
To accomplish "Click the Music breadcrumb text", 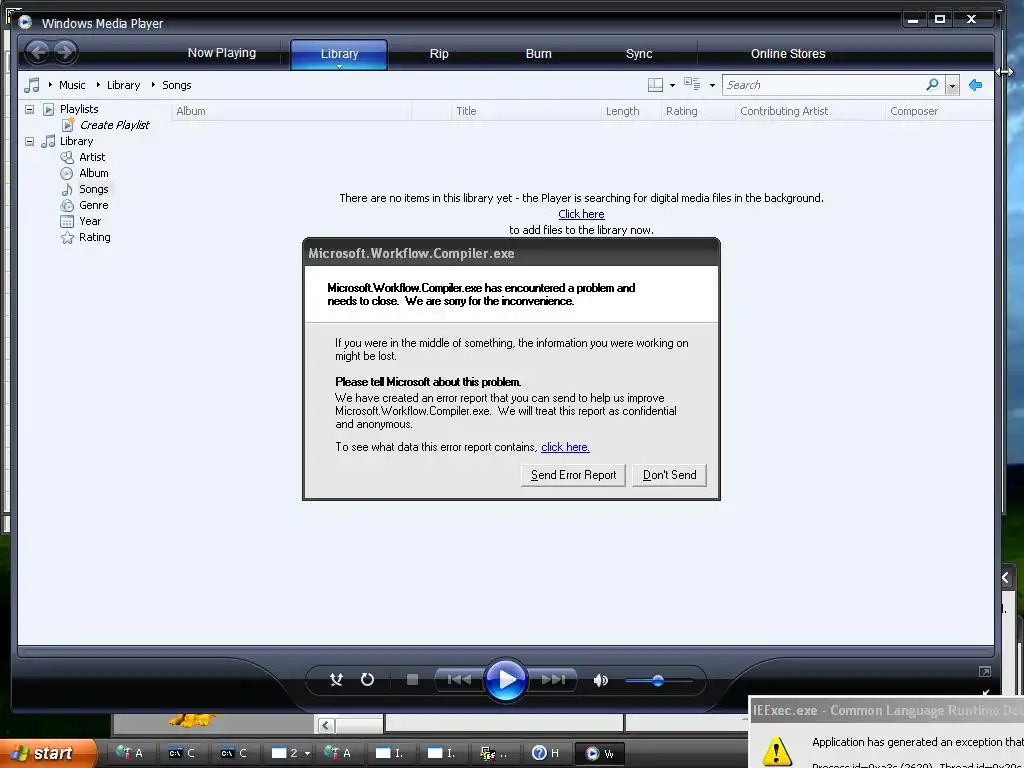I will pos(72,85).
